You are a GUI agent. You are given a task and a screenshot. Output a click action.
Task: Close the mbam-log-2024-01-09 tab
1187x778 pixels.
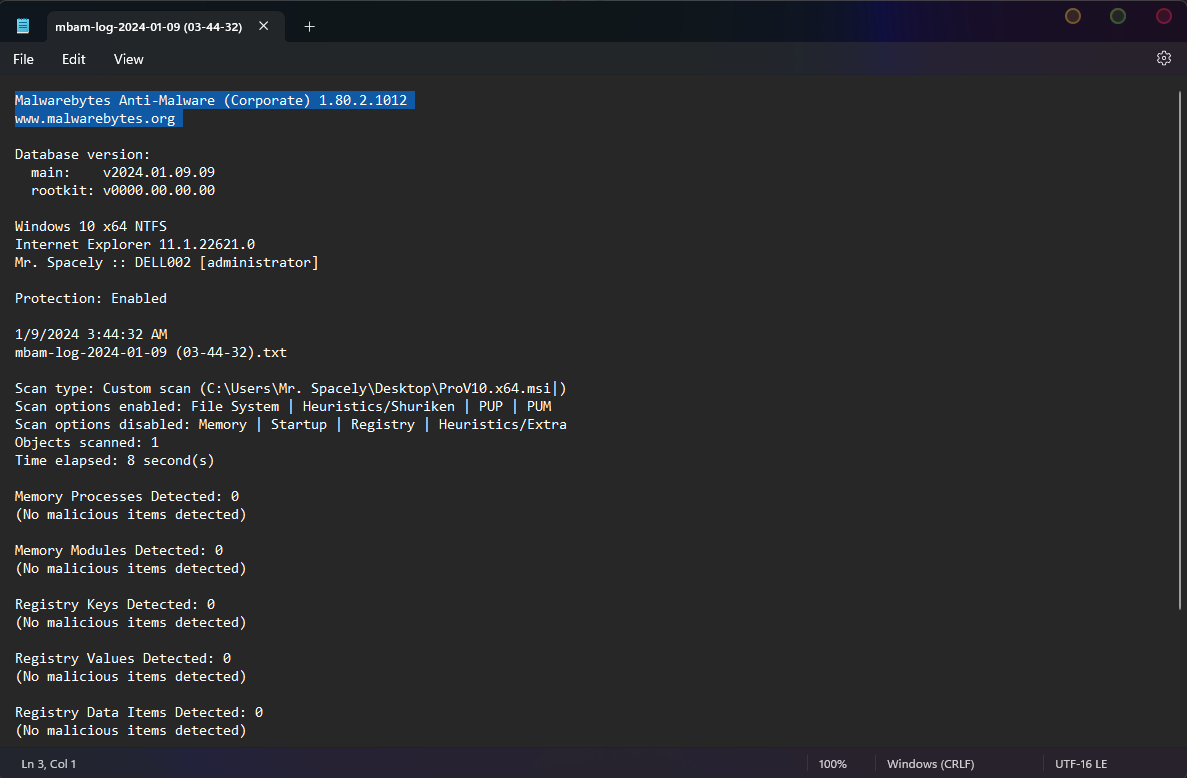pyautogui.click(x=263, y=26)
